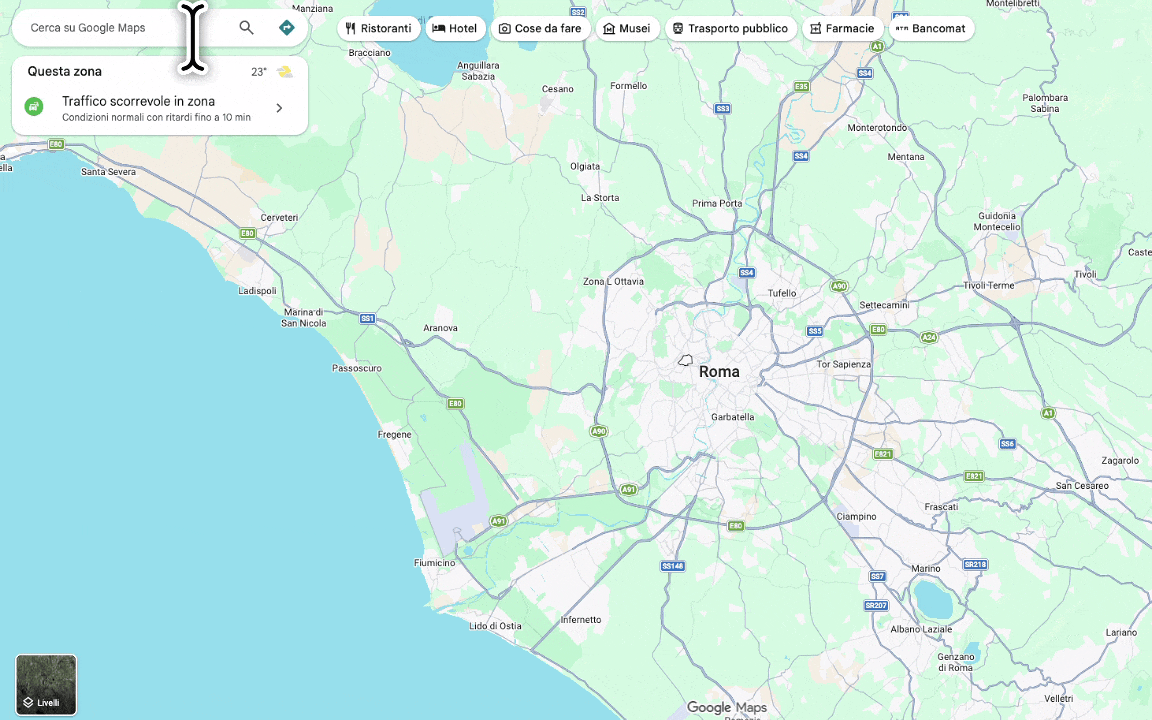Click the Ladispoli town label
This screenshot has height=720, width=1152.
coord(257,291)
